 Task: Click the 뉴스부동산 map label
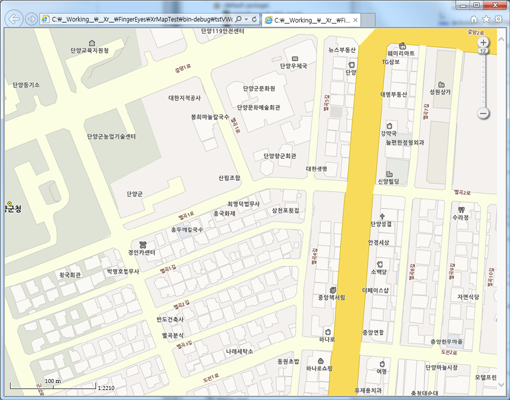coord(342,50)
